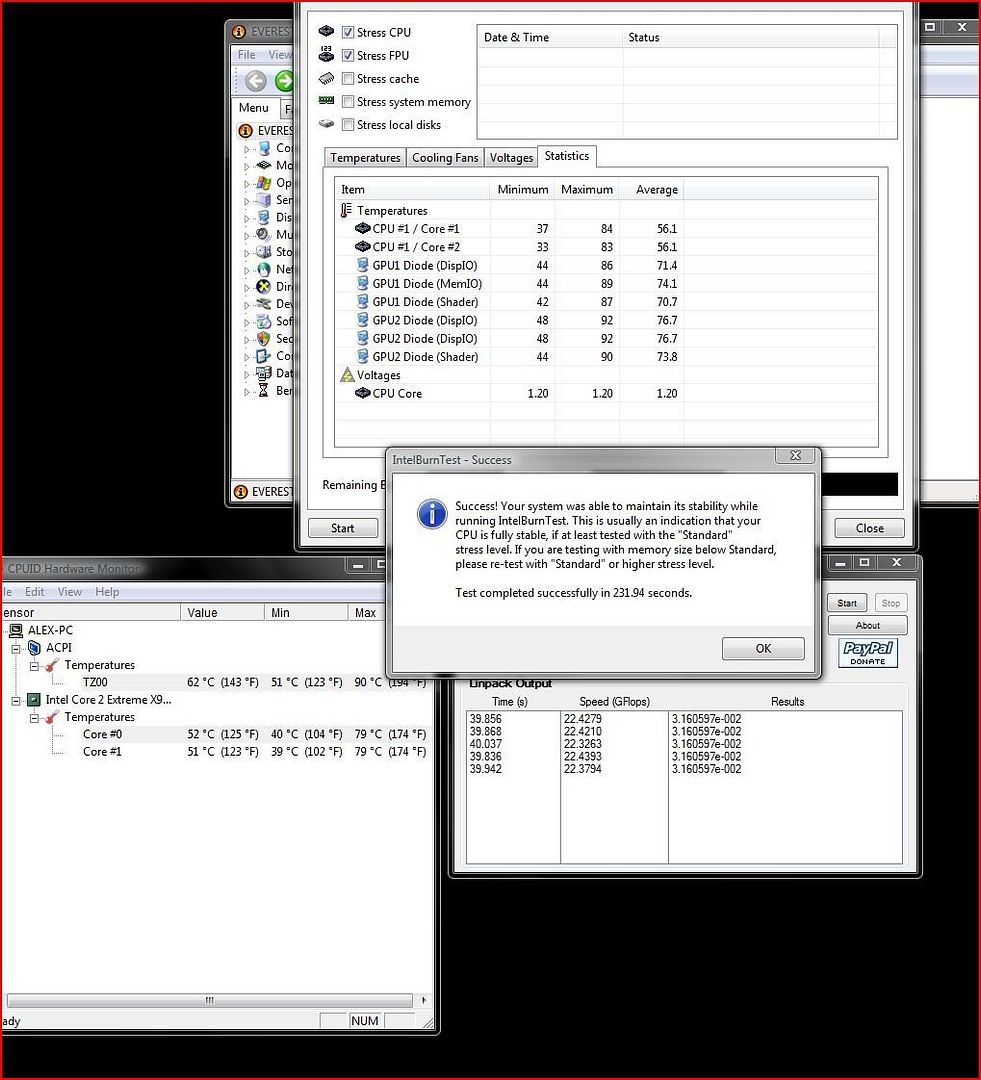Select the Statistics tab
The height and width of the screenshot is (1080, 981).
567,156
